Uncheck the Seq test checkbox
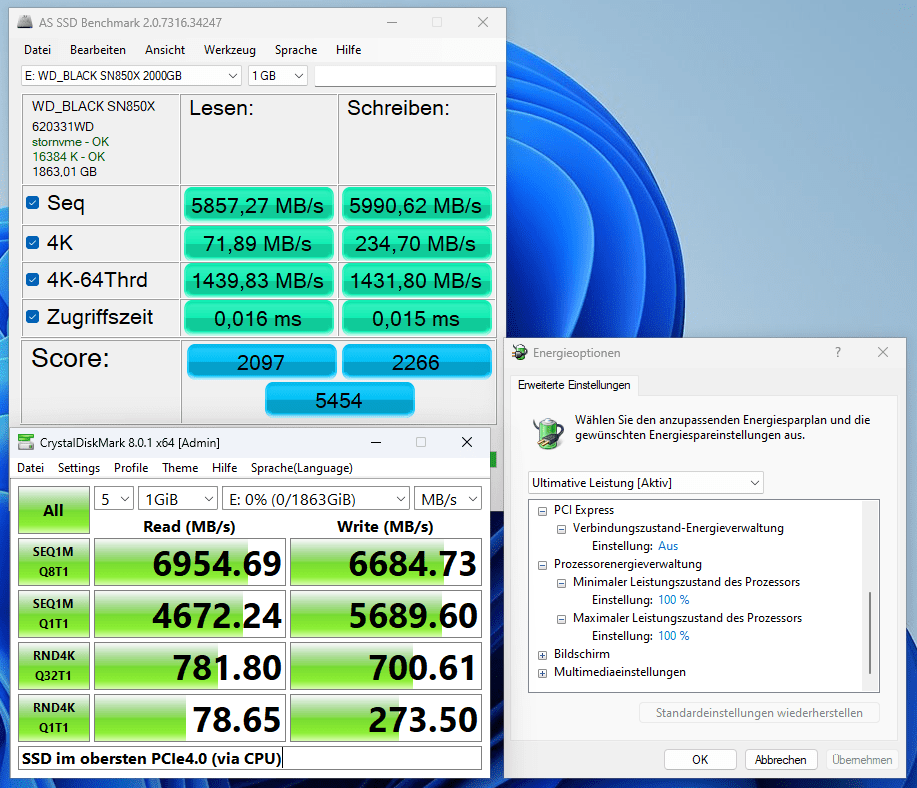The image size is (917, 788). point(33,203)
